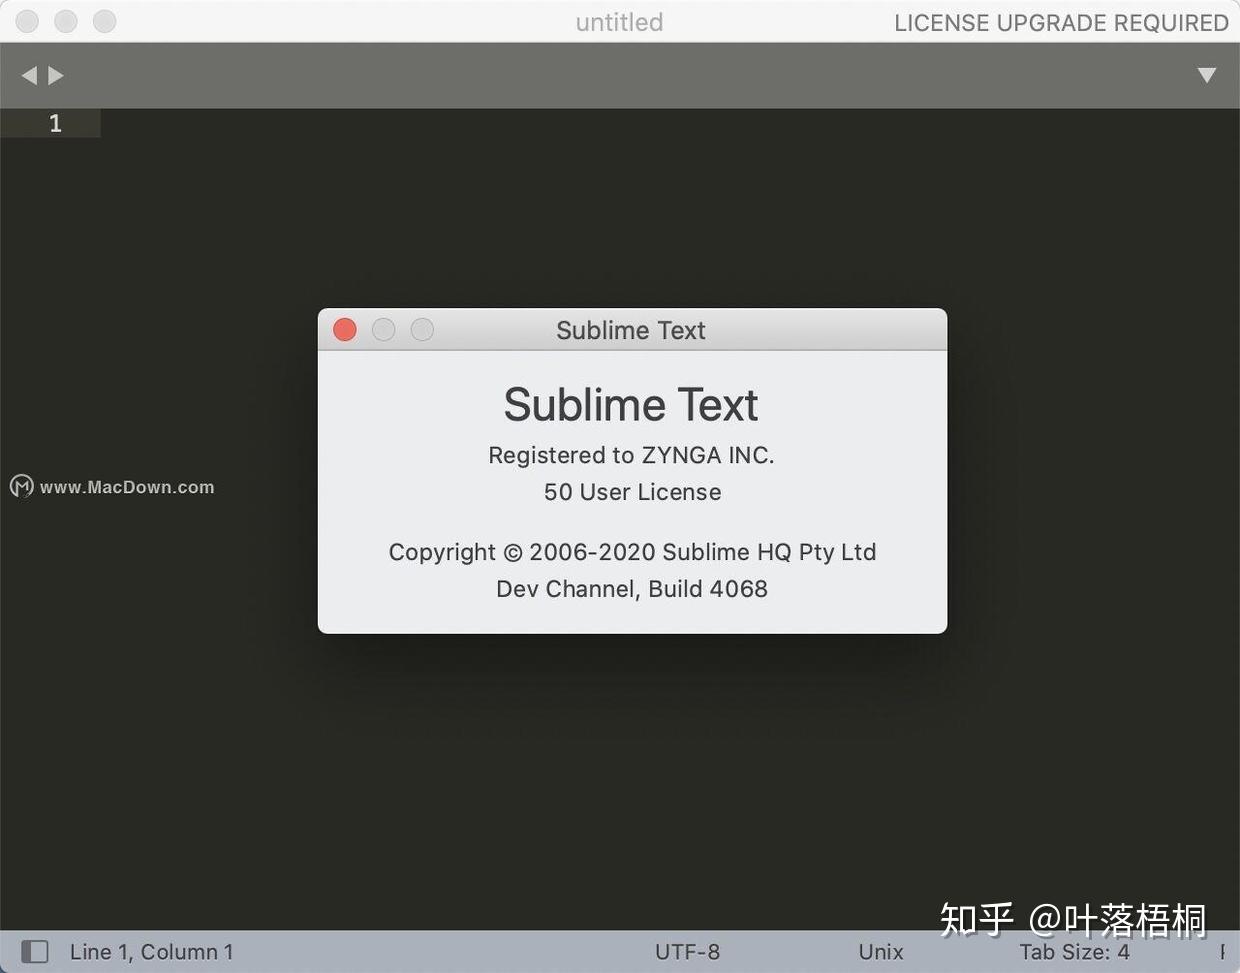This screenshot has height=973, width=1240.
Task: Click the Sublime Text dialog title bar
Action: tap(630, 330)
